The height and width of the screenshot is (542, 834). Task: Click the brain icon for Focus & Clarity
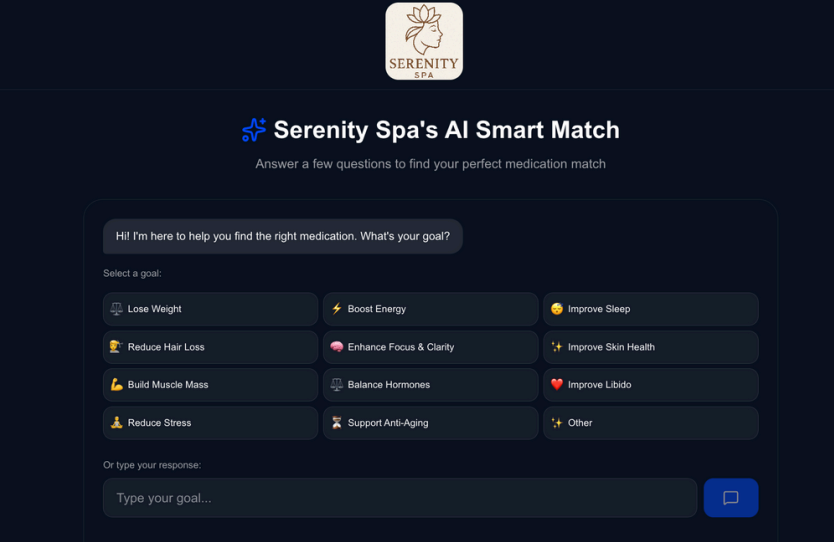pyautogui.click(x=337, y=347)
